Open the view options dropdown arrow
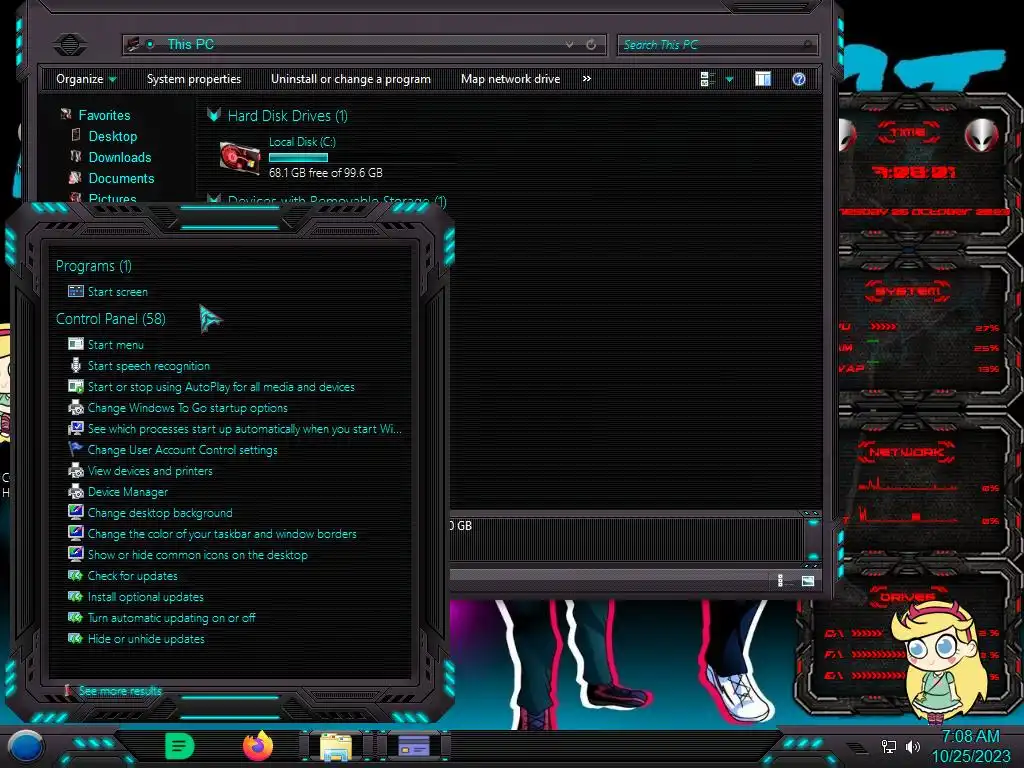This screenshot has height=768, width=1024. coord(729,80)
